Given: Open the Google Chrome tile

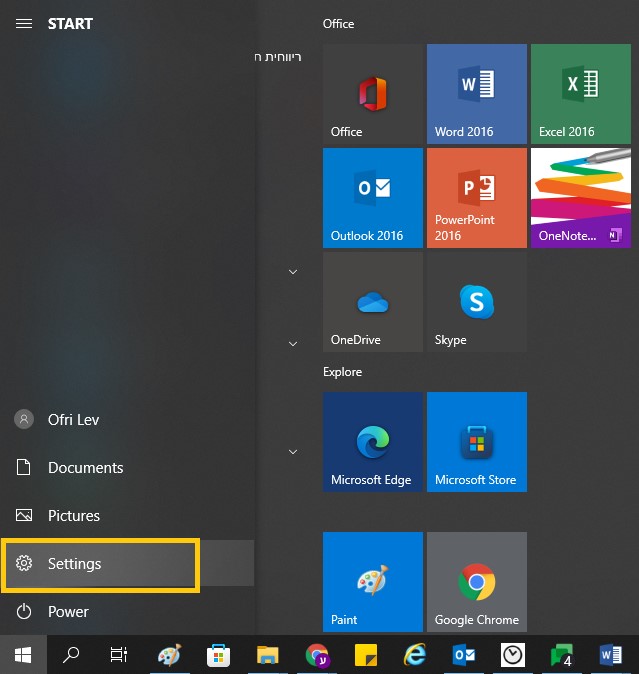Looking at the screenshot, I should tap(477, 582).
